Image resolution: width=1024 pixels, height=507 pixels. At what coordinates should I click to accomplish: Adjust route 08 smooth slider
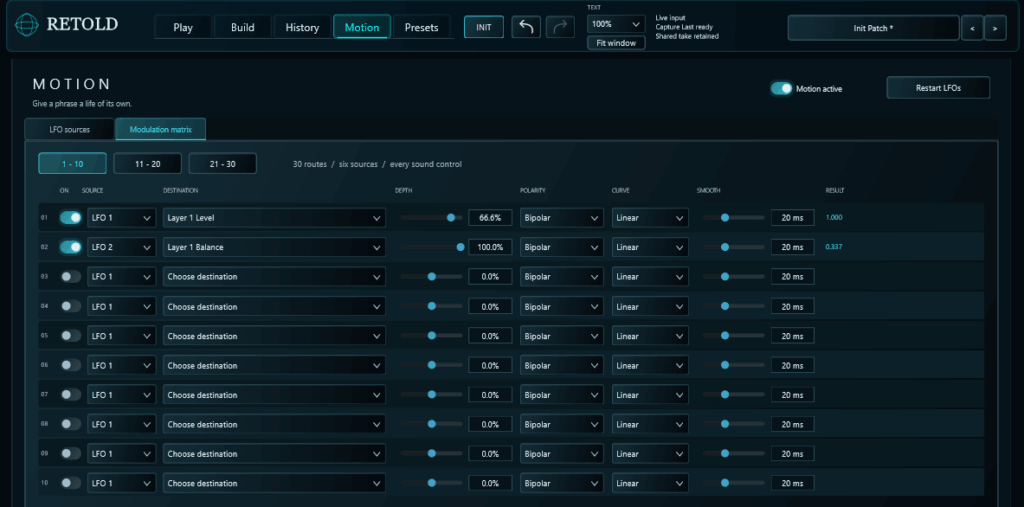point(733,424)
